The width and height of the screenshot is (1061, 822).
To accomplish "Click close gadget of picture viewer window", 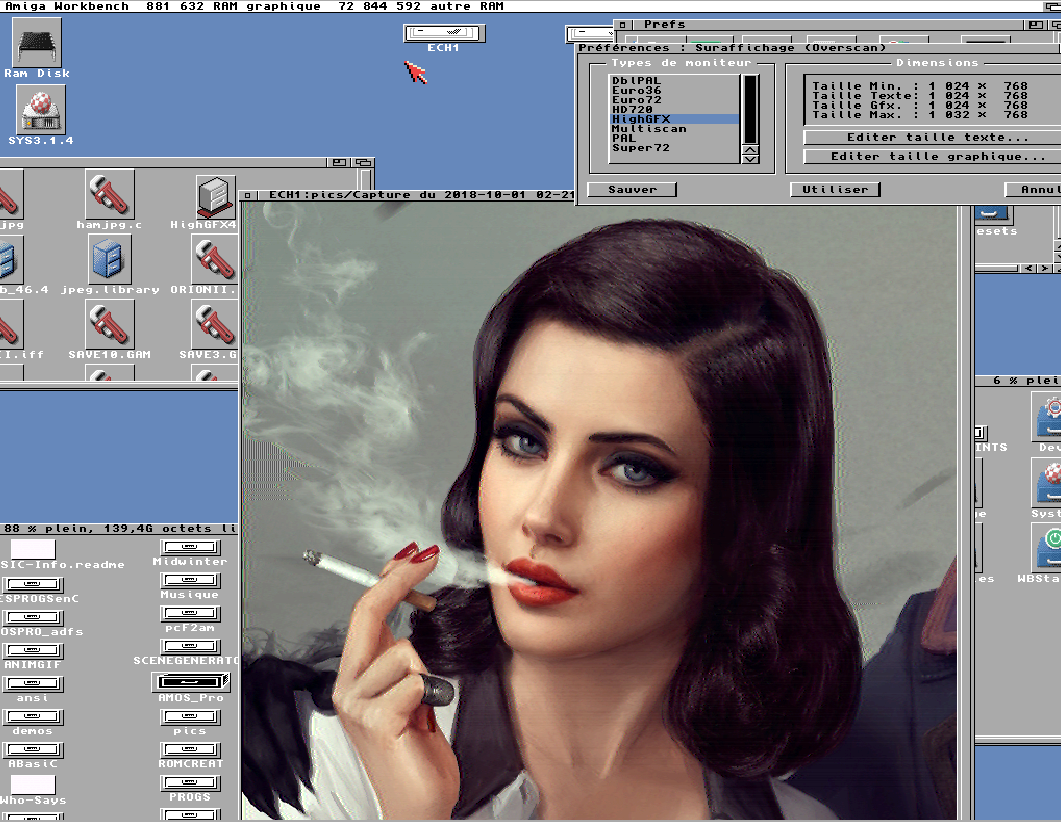I will tap(248, 195).
